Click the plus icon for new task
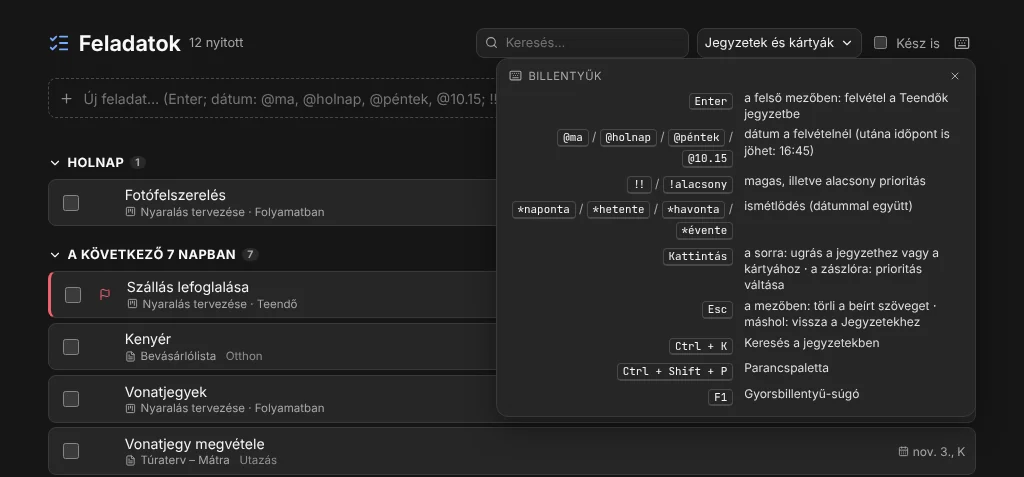 [66, 99]
